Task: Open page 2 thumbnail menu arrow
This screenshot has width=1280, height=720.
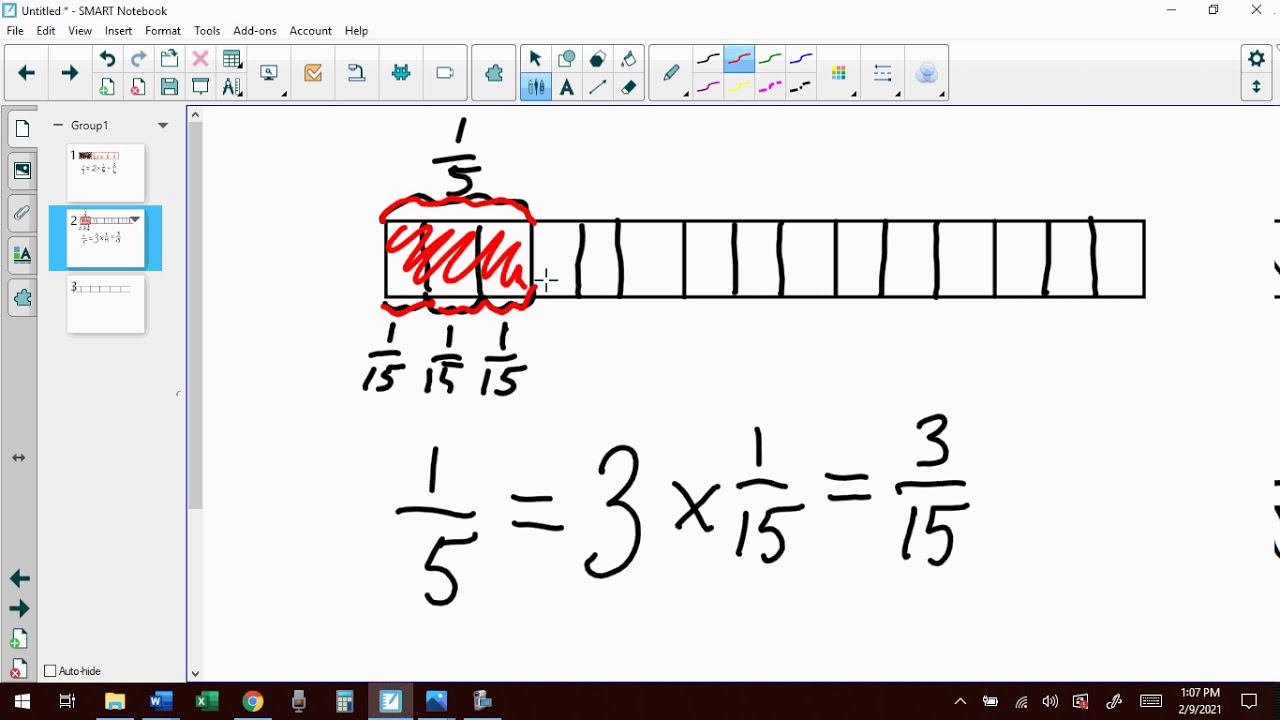Action: pos(135,220)
